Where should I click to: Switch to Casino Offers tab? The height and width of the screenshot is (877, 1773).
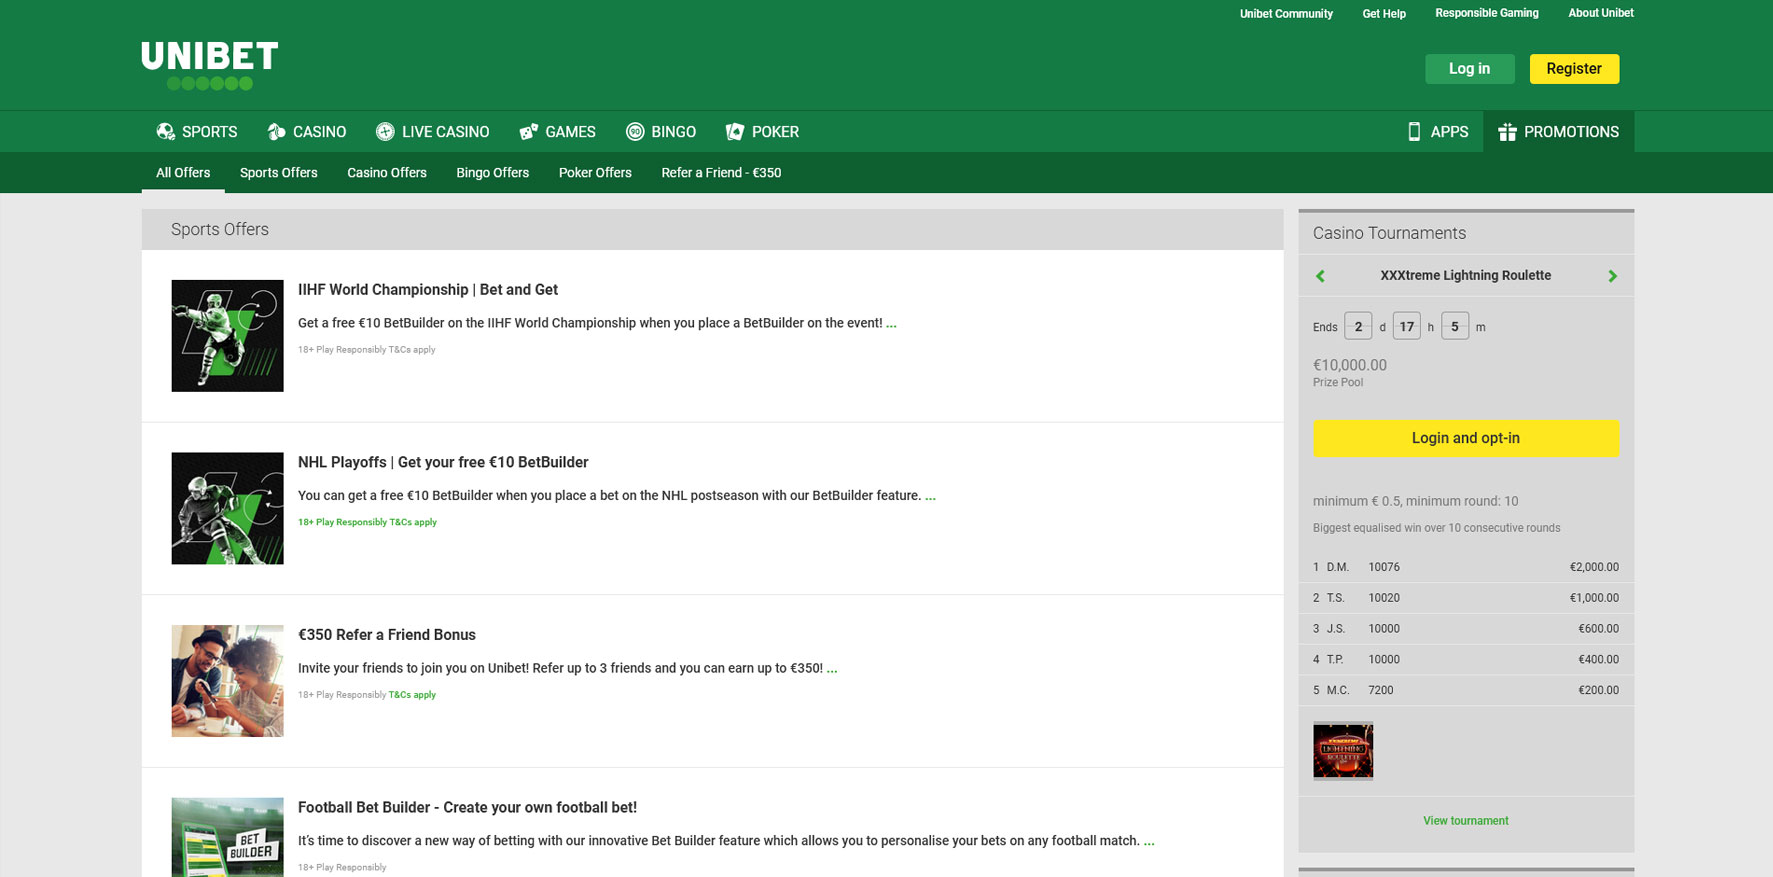(387, 173)
